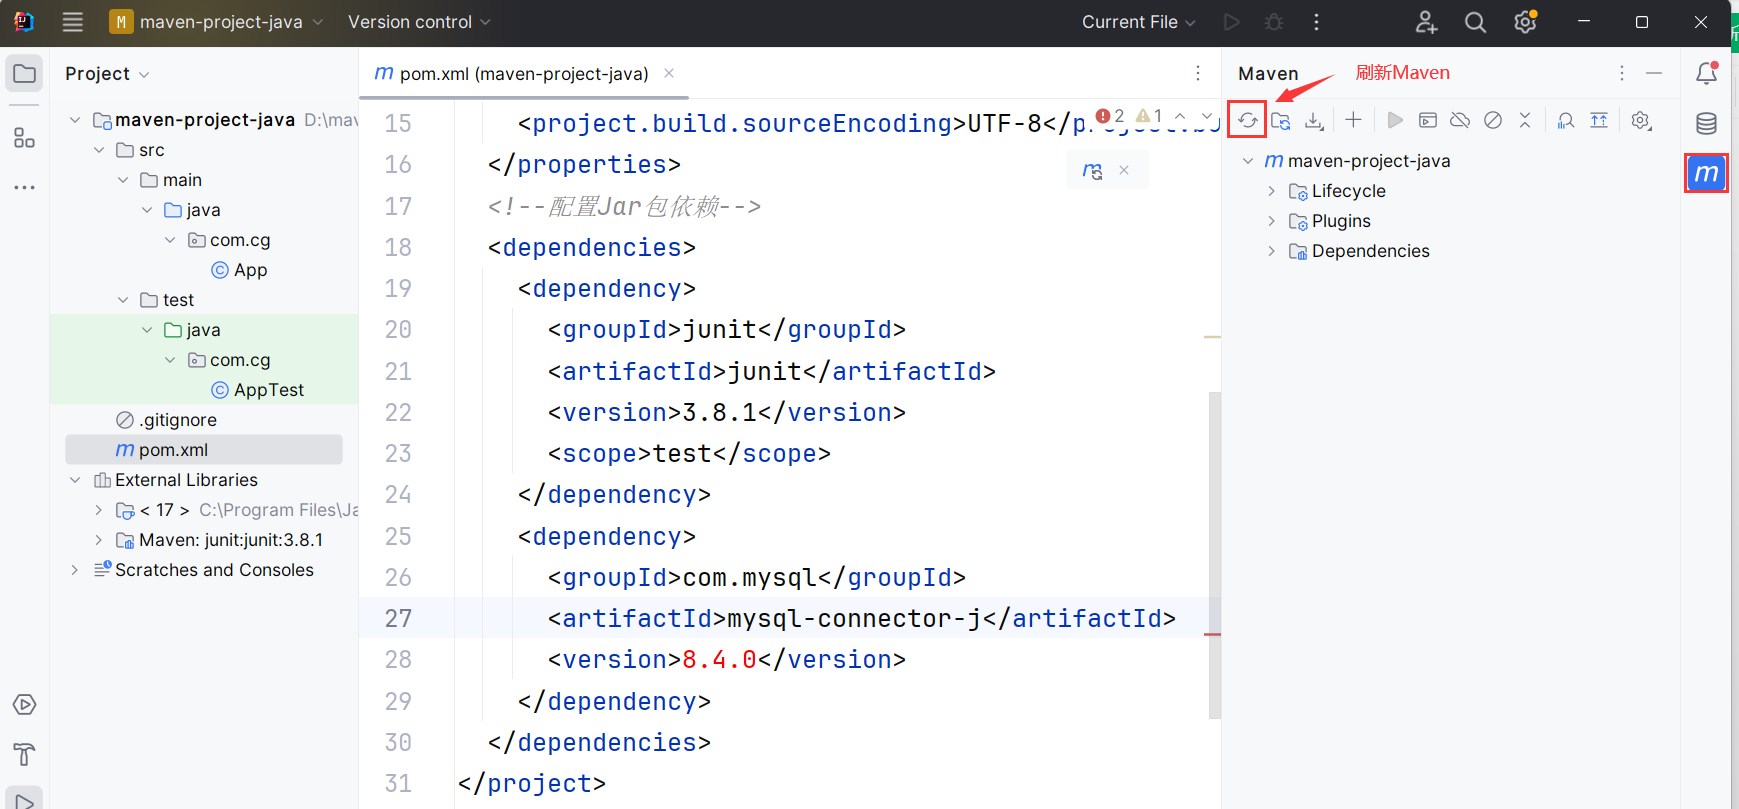Click editor vertical scrollbar
This screenshot has width=1739, height=809.
1214,555
